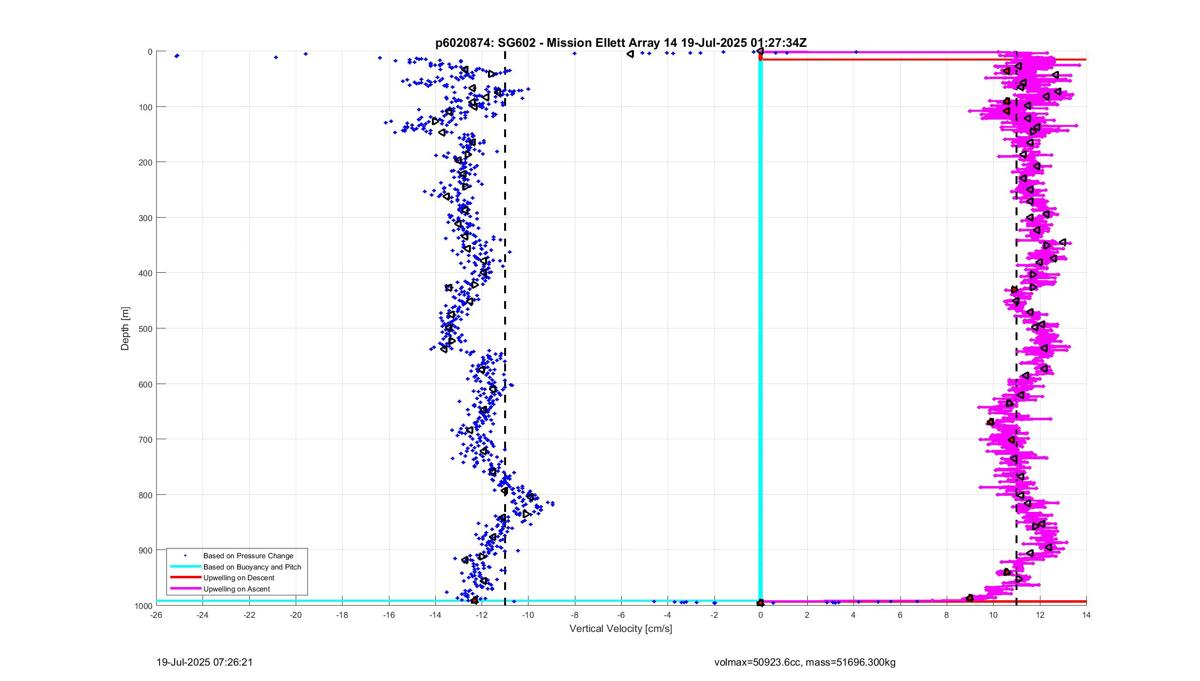Image resolution: width=1200 pixels, height=681 pixels.
Task: Click the cyan line sample in the legend
Action: [x=185, y=567]
